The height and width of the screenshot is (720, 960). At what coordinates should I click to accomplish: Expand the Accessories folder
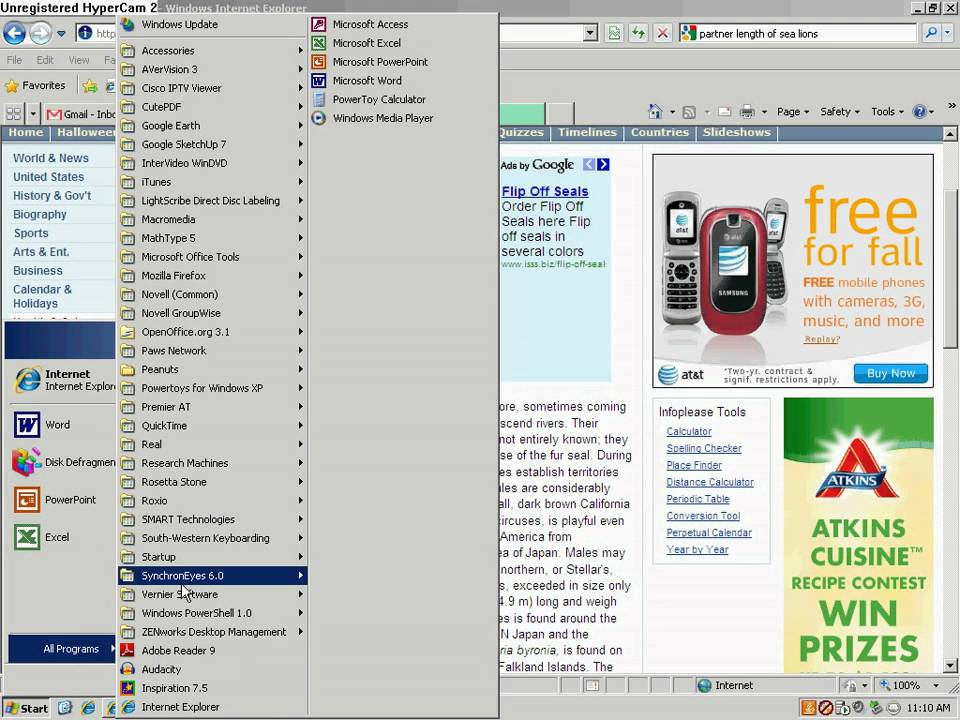212,51
